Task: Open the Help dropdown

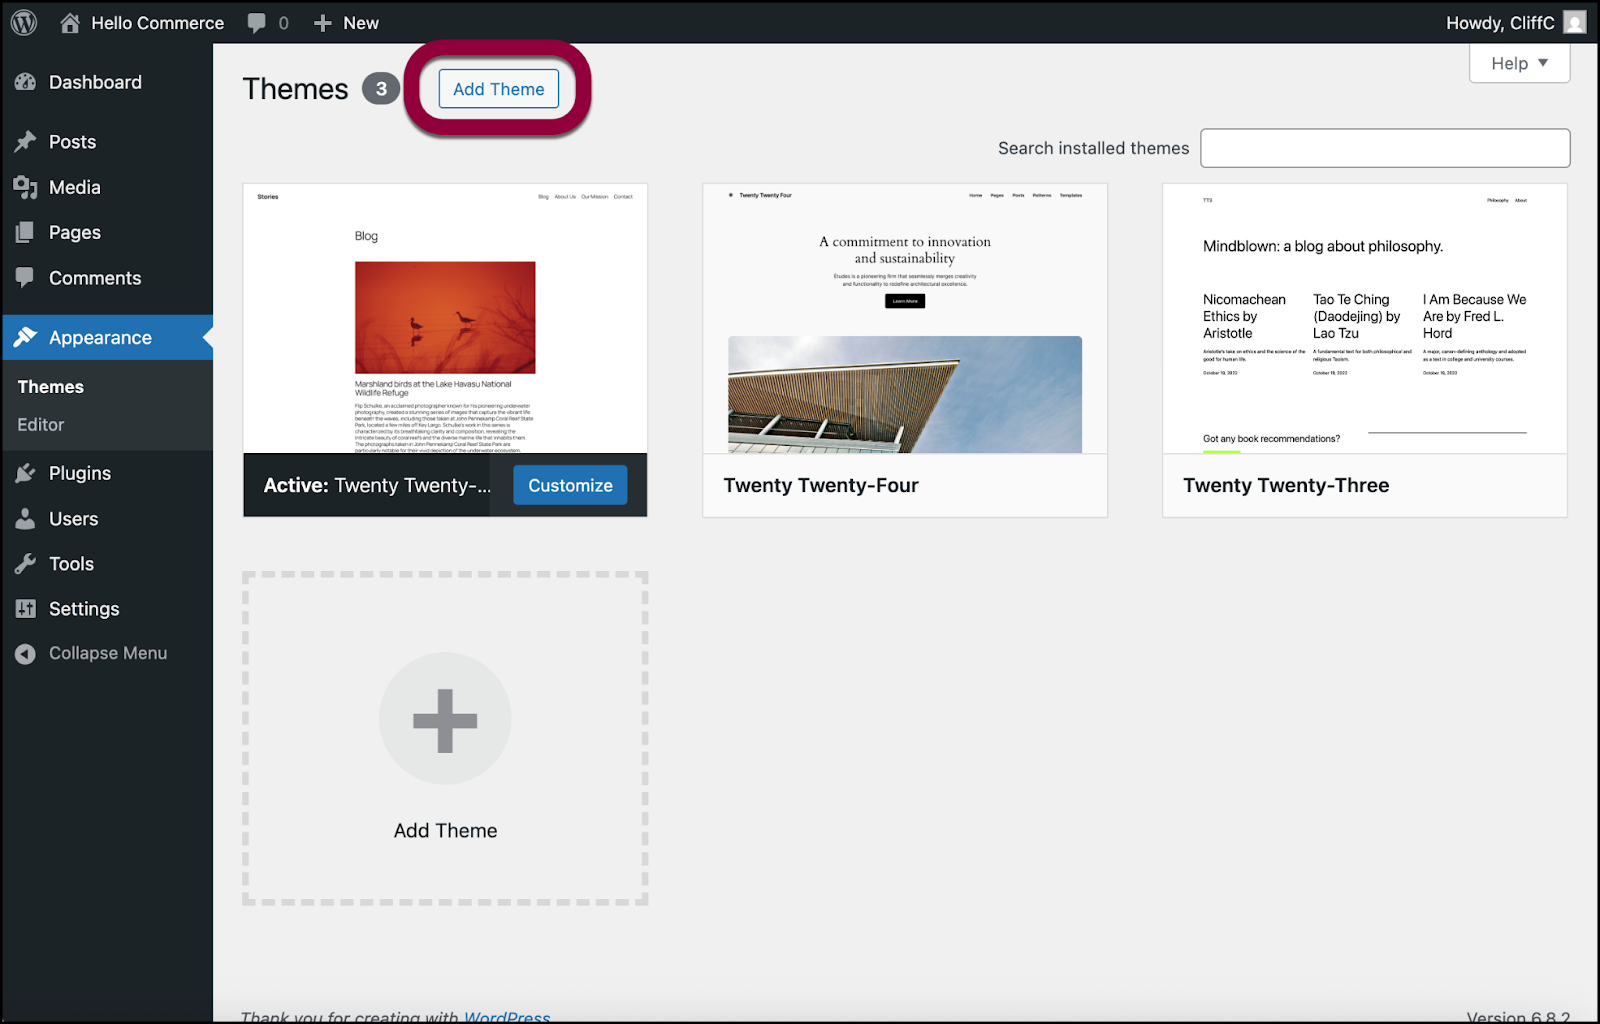Action: 1519,63
